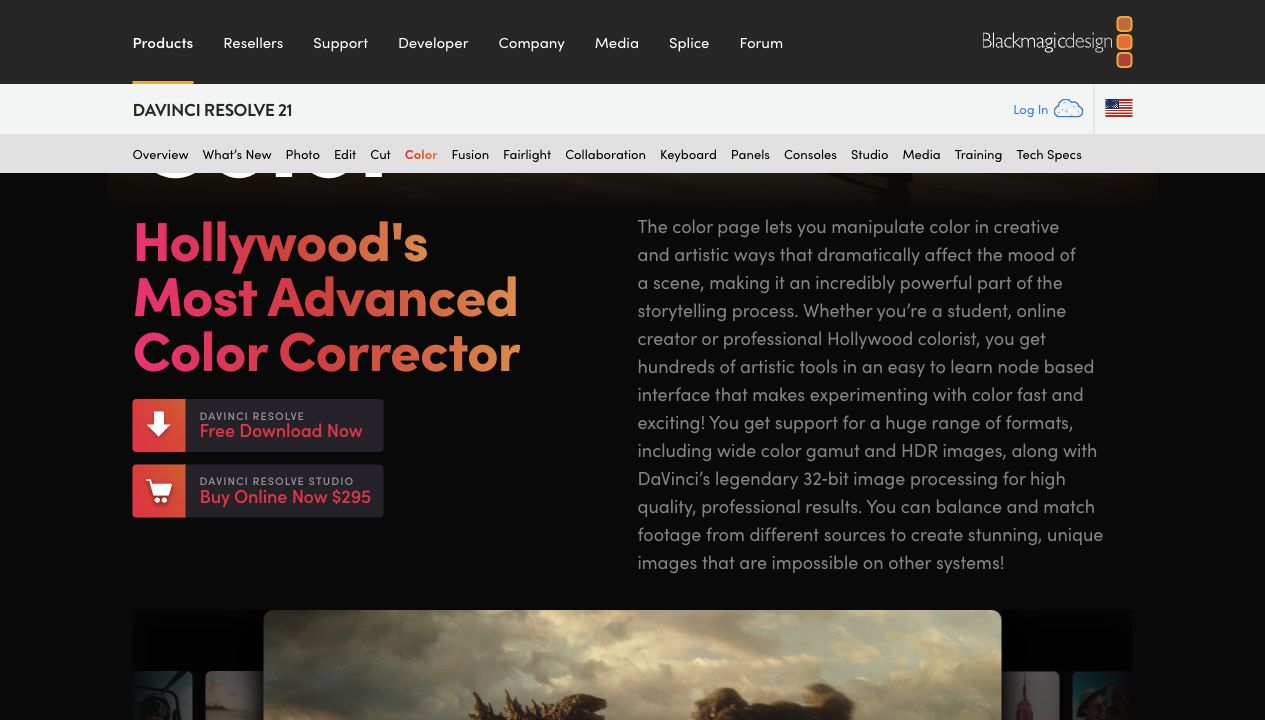Screen dimensions: 1265x720
Task: Open the Tech Specs tab
Action: 1049,154
